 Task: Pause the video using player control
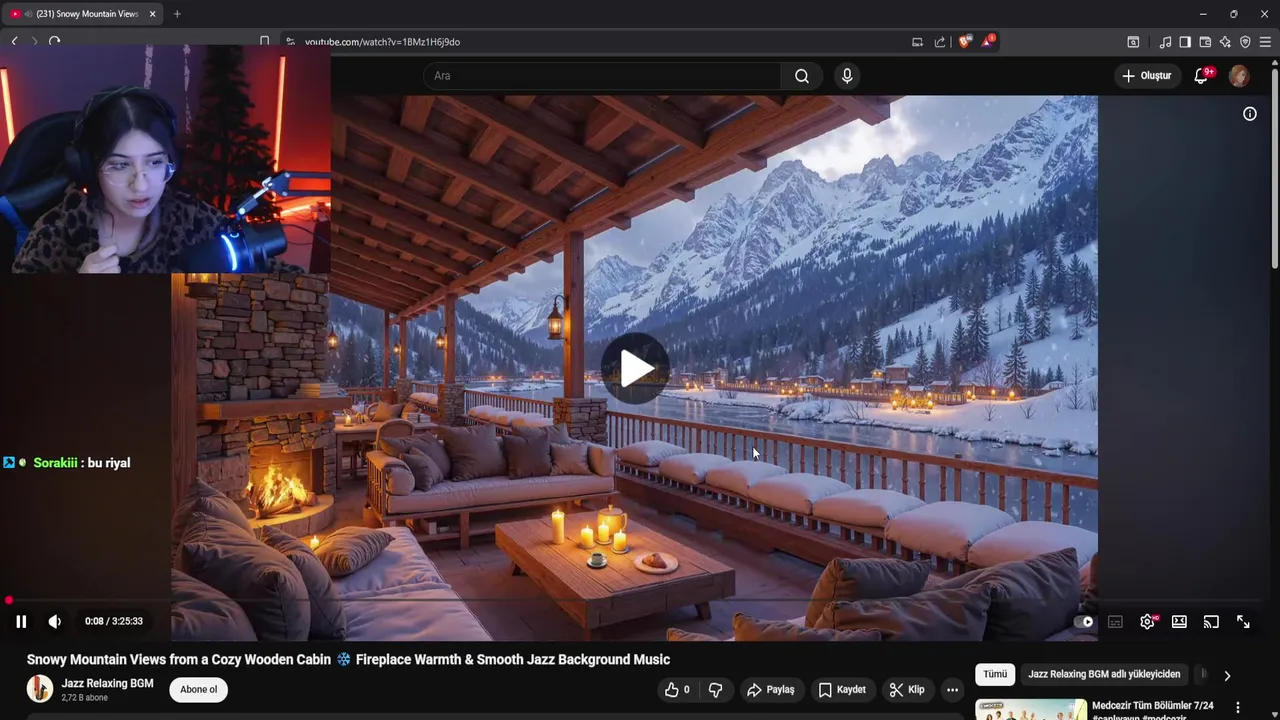21,621
